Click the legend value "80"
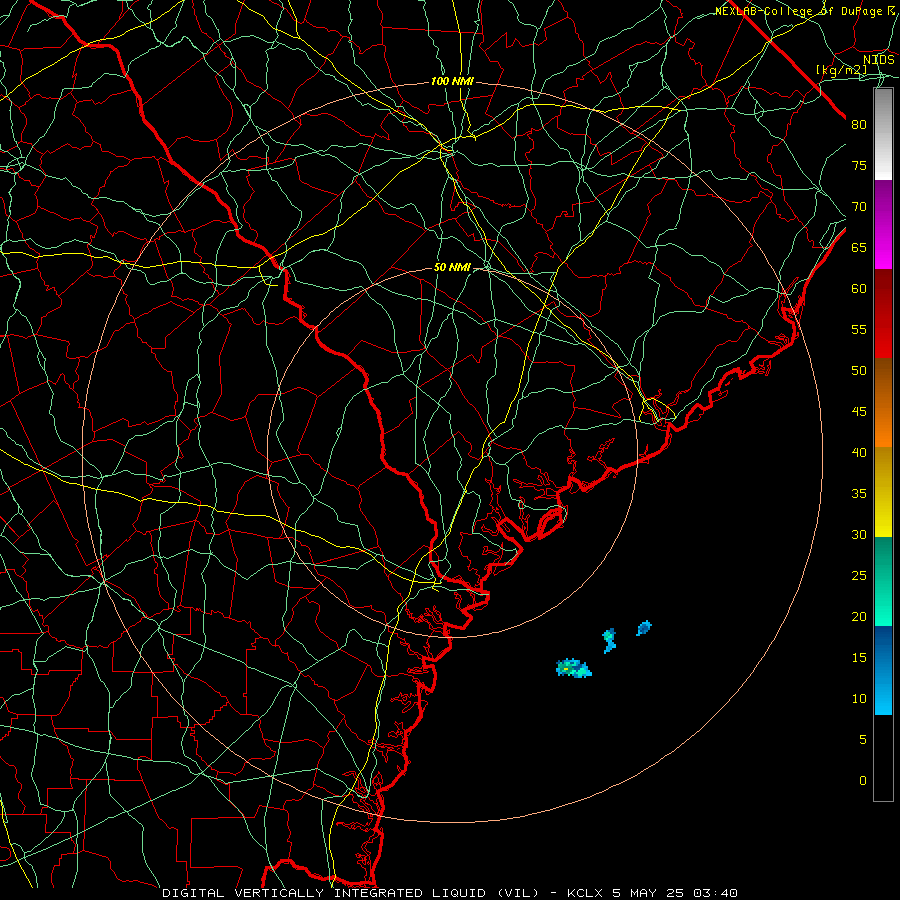This screenshot has width=900, height=900. [x=859, y=125]
